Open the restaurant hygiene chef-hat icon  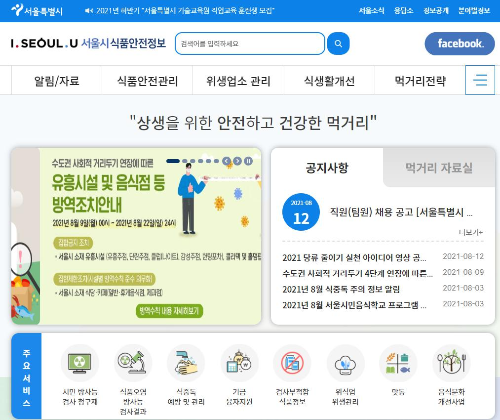(345, 363)
